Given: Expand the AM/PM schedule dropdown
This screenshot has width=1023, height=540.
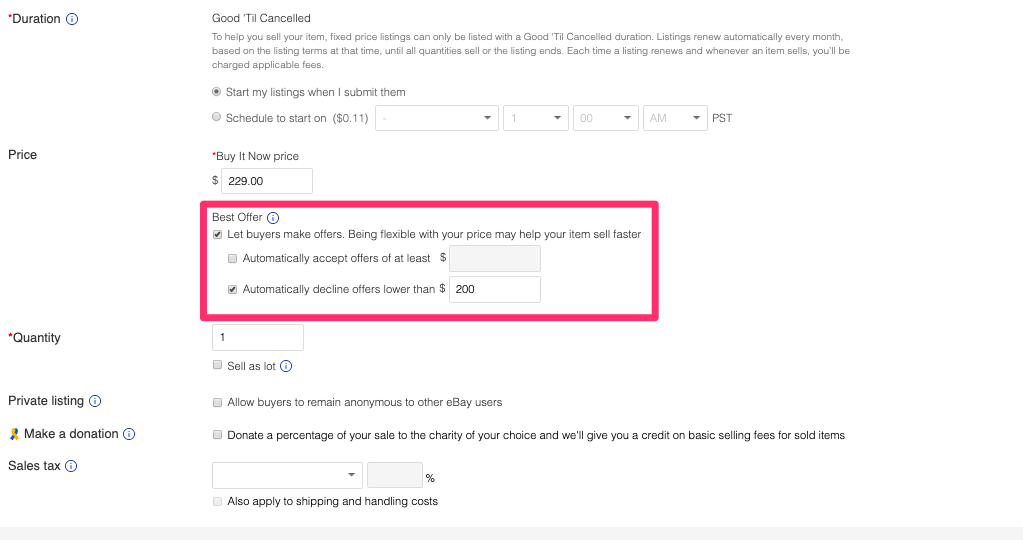Looking at the screenshot, I should point(675,118).
